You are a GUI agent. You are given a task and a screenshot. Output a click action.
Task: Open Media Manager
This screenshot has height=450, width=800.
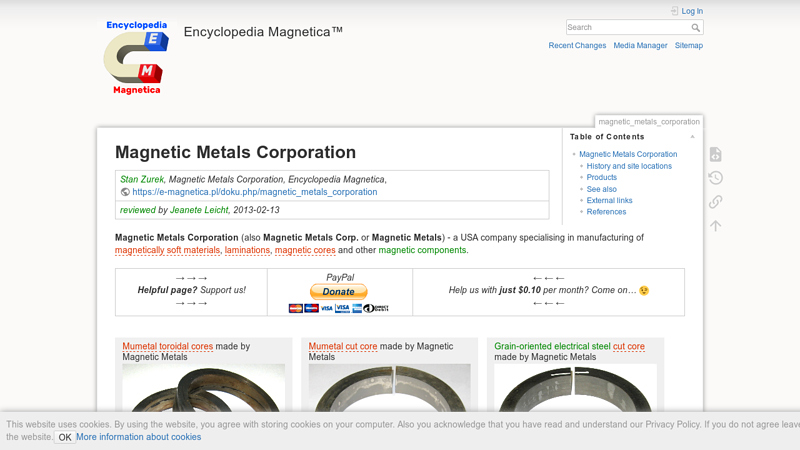point(640,45)
